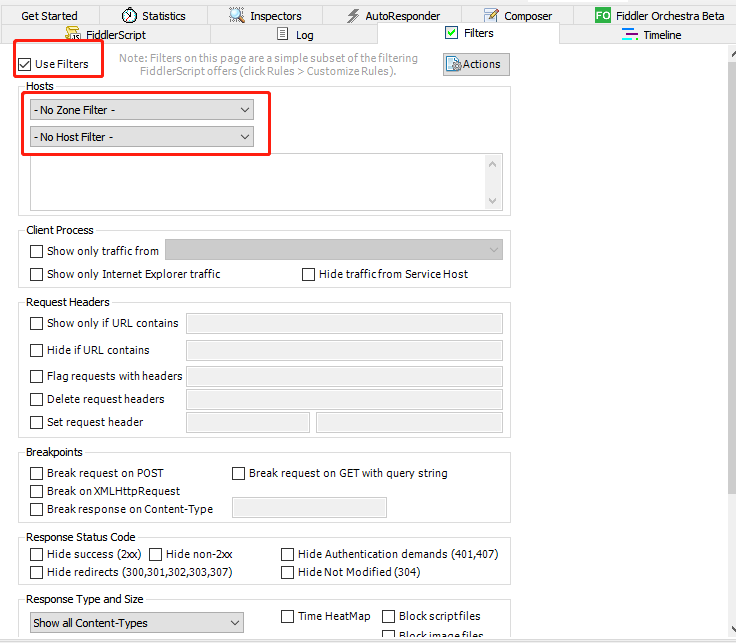Screen dimensions: 736x643
Task: Click the FiddlerScript scroll icon
Action: [73, 33]
